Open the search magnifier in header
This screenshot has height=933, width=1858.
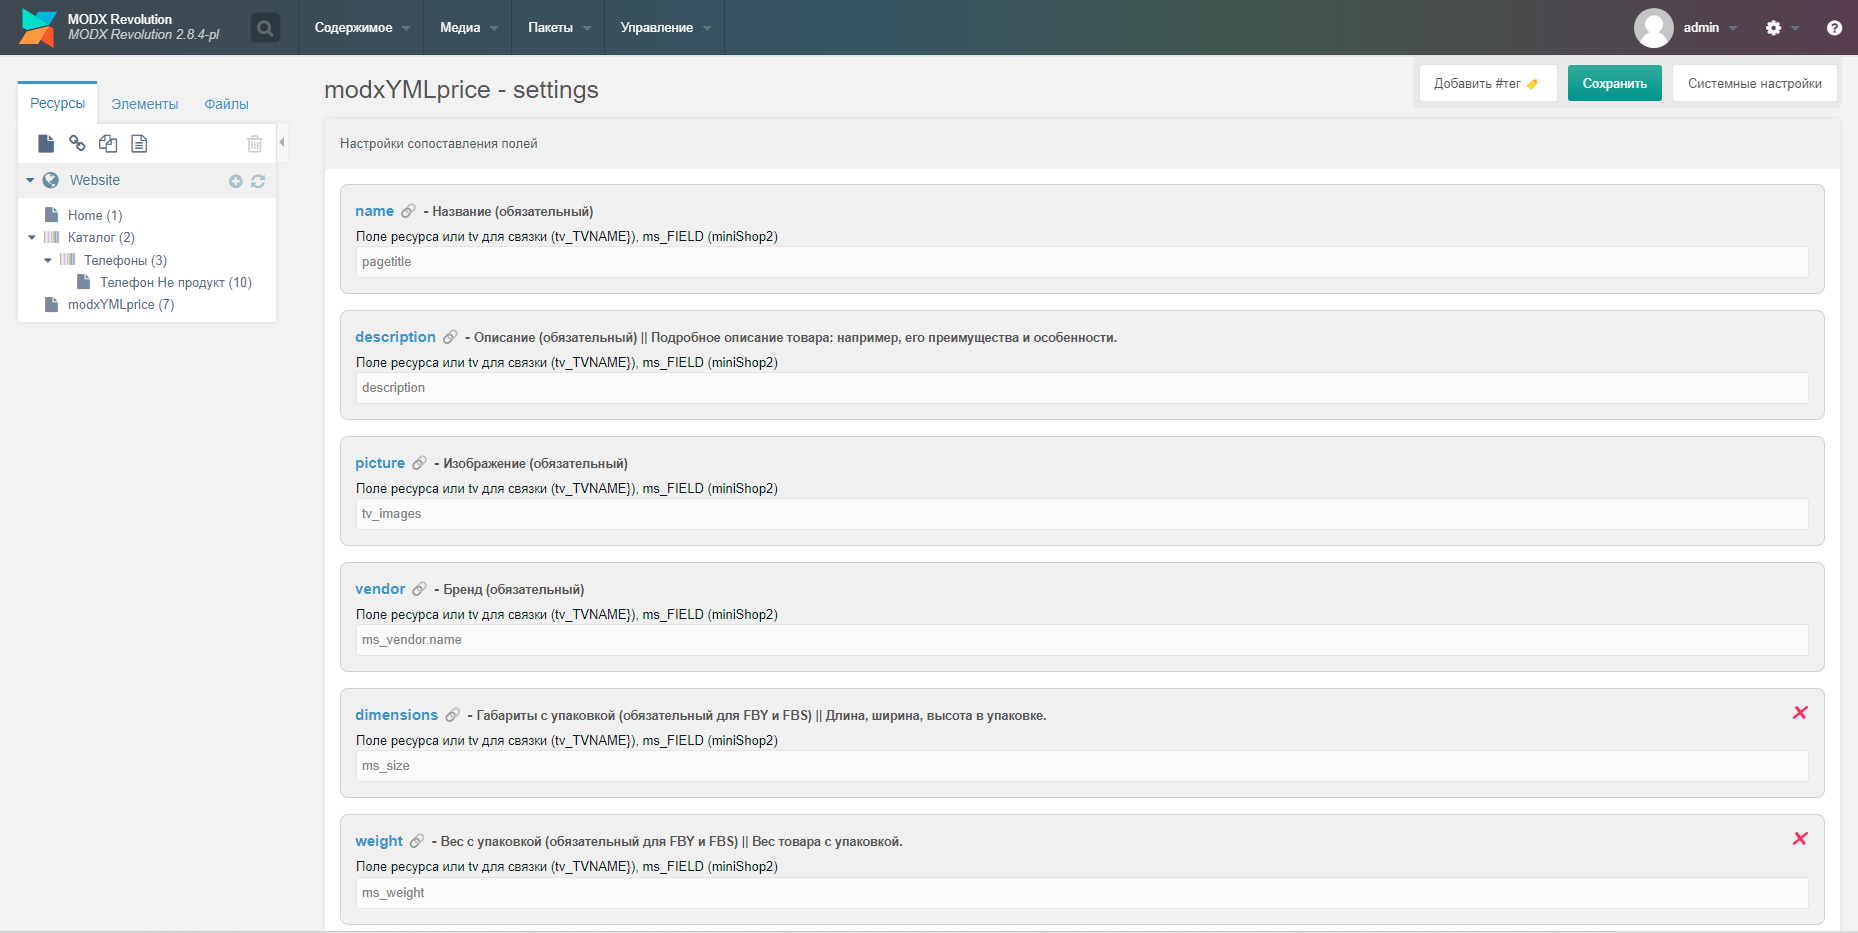265,28
